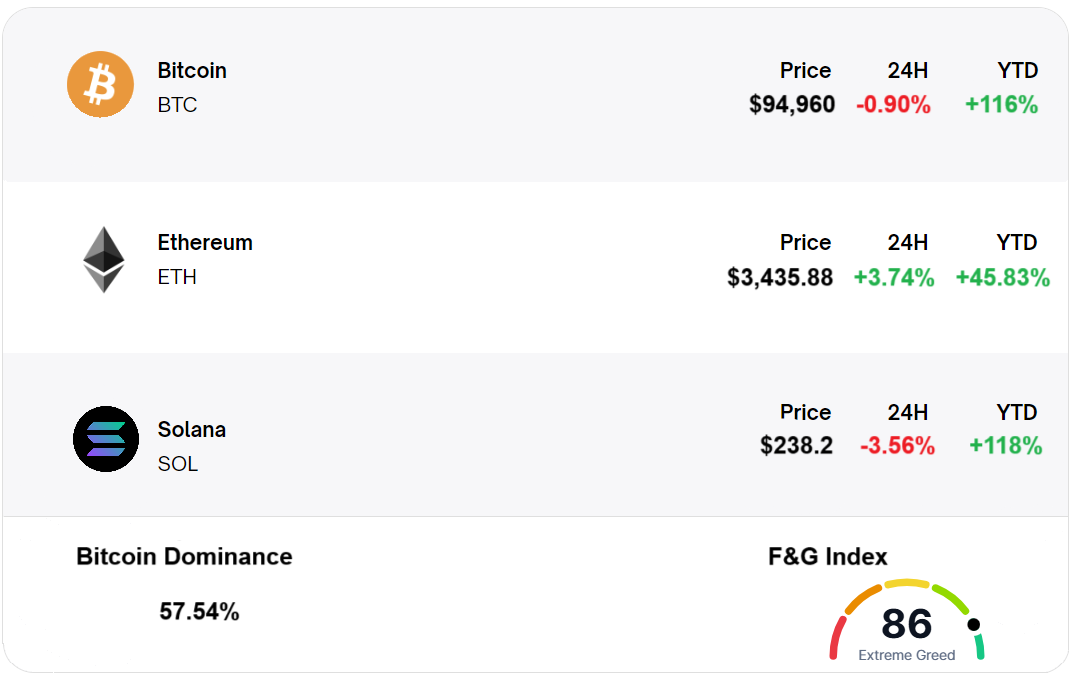The width and height of the screenshot is (1071, 677).
Task: Click the Solana logo icon
Action: [106, 439]
